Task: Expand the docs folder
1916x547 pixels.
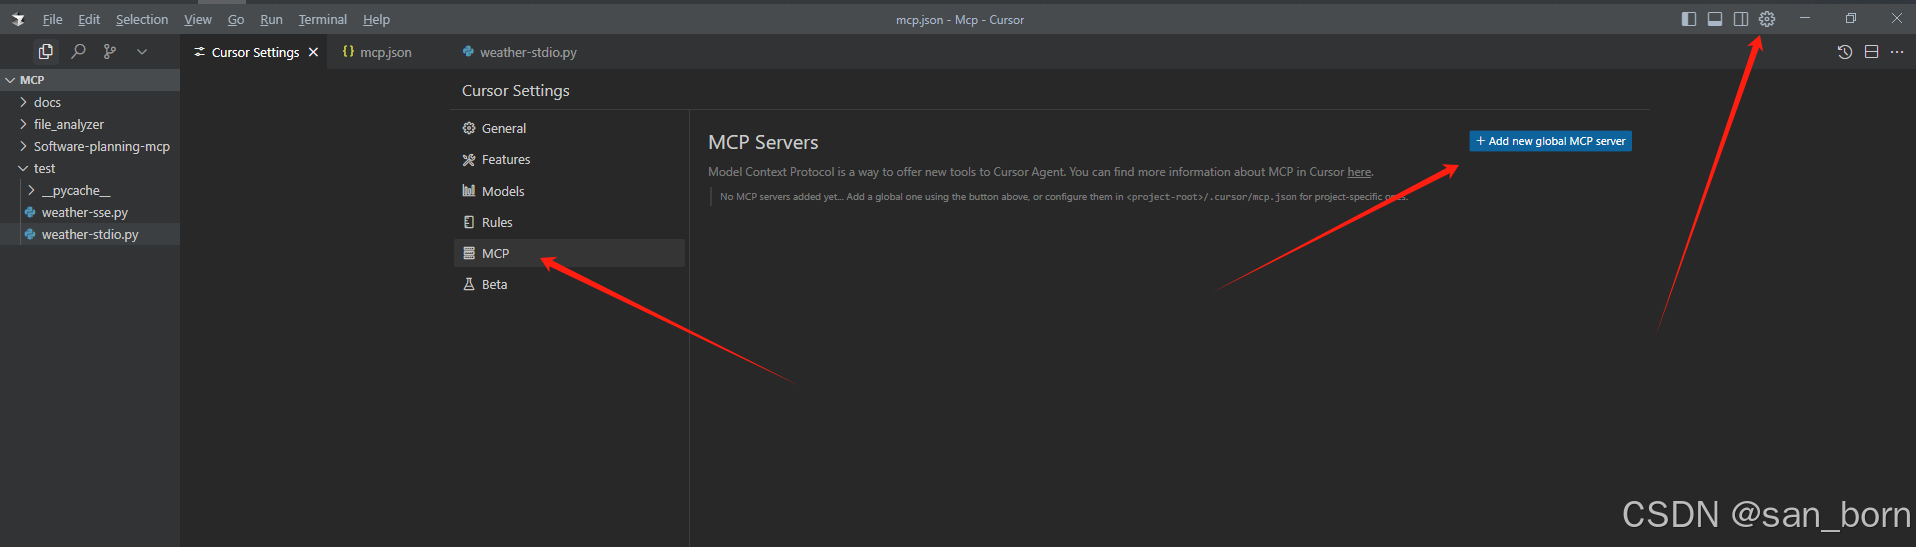Action: [x=90, y=102]
